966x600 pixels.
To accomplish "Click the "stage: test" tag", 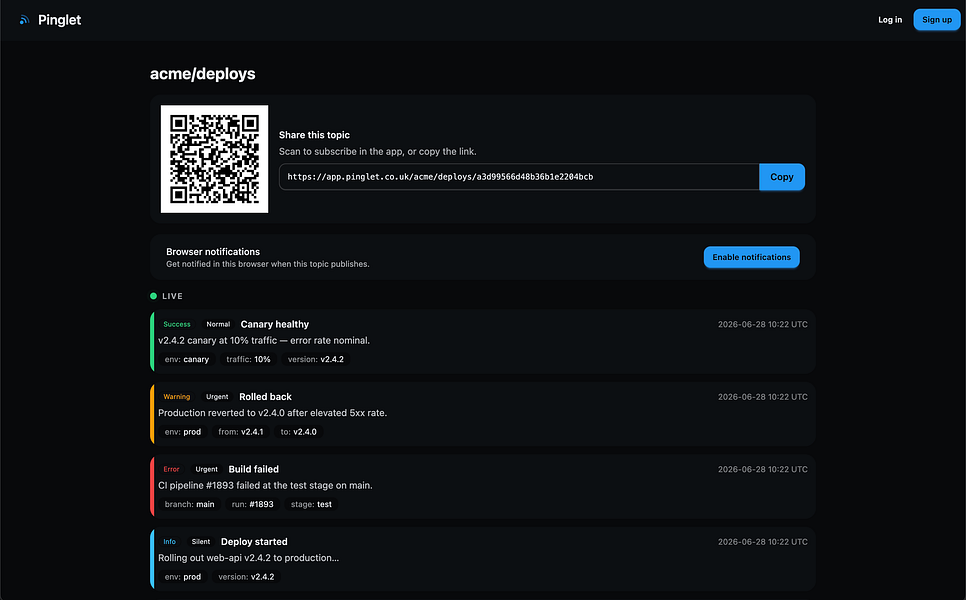I will pyautogui.click(x=311, y=504).
